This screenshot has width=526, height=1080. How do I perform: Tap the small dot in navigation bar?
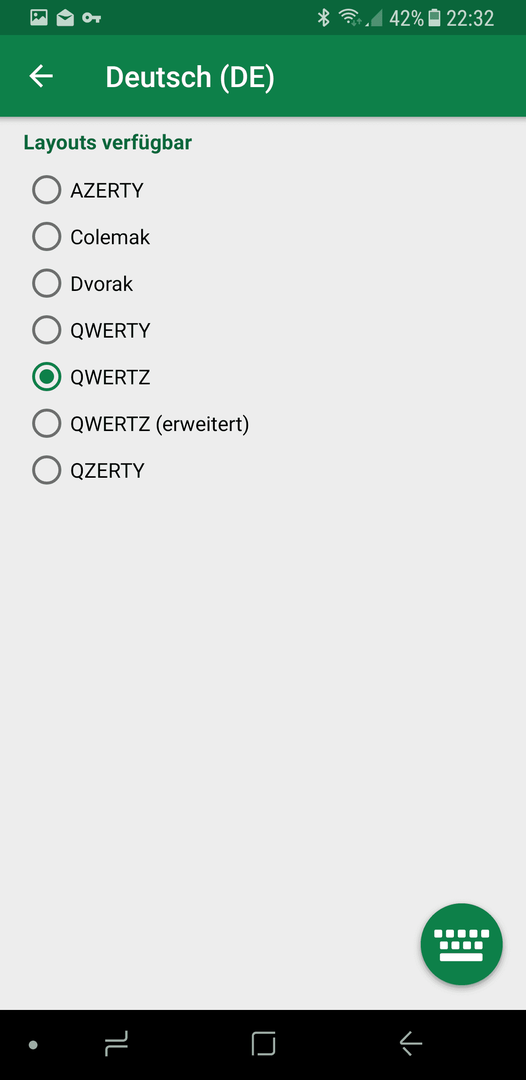point(33,1045)
